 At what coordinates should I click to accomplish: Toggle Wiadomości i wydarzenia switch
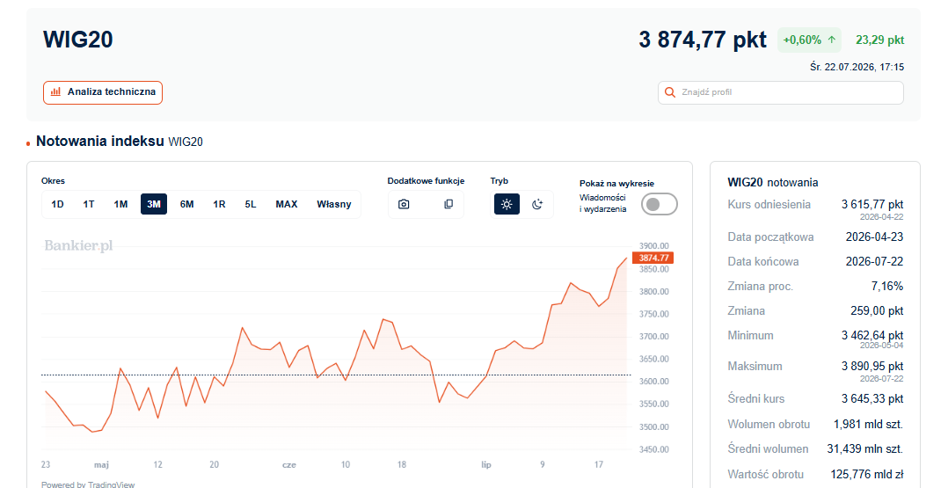pyautogui.click(x=659, y=204)
